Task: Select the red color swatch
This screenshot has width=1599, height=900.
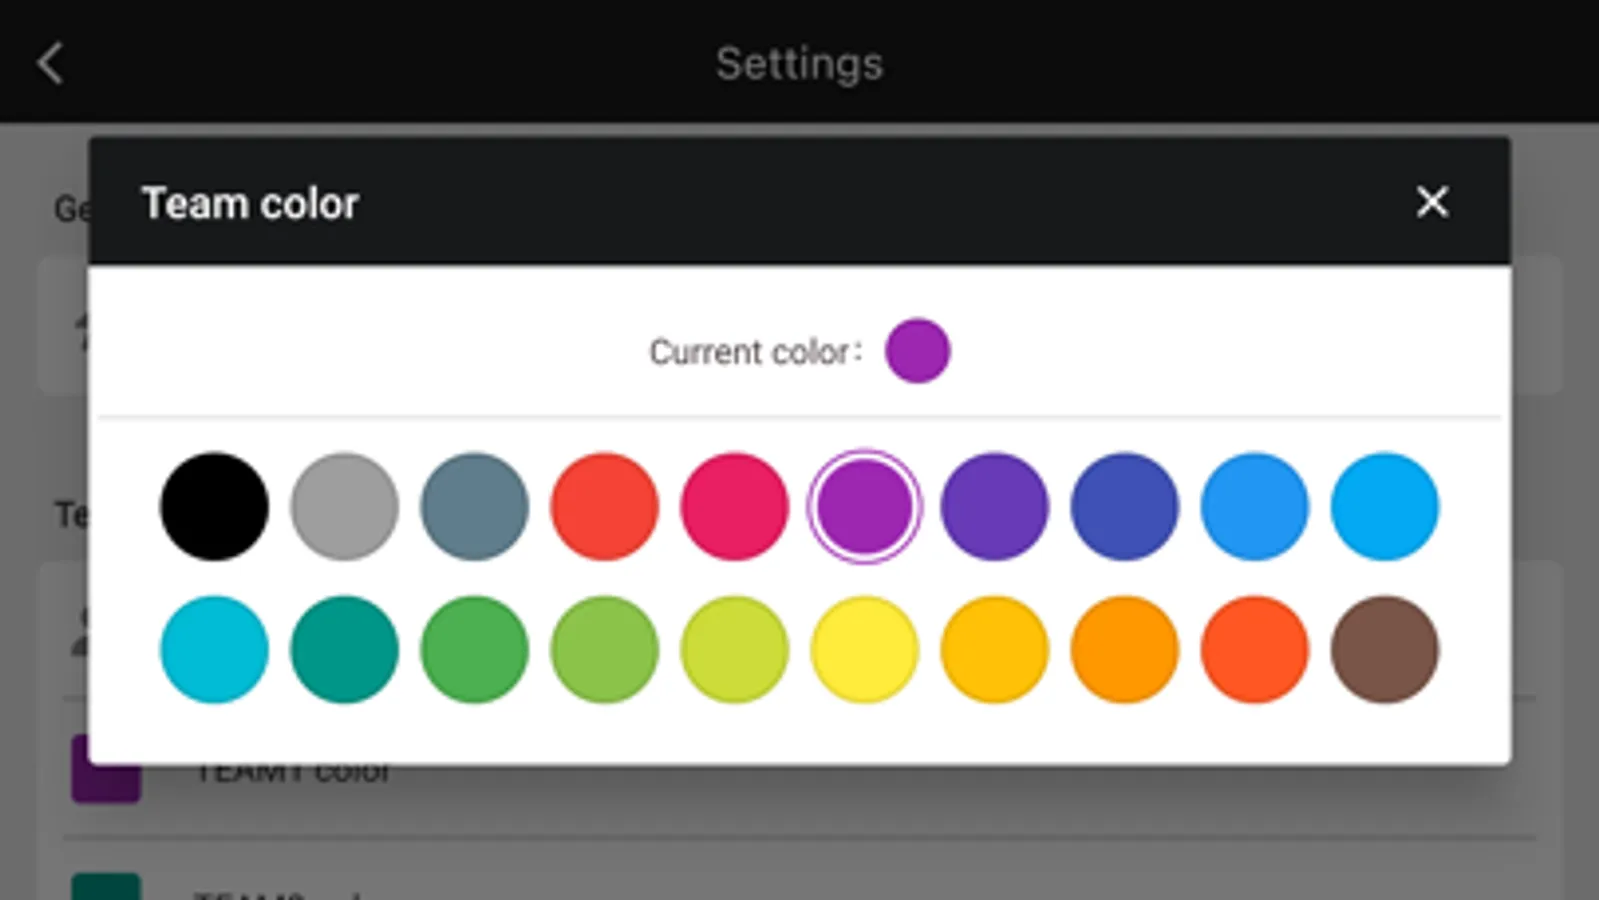Action: coord(604,506)
